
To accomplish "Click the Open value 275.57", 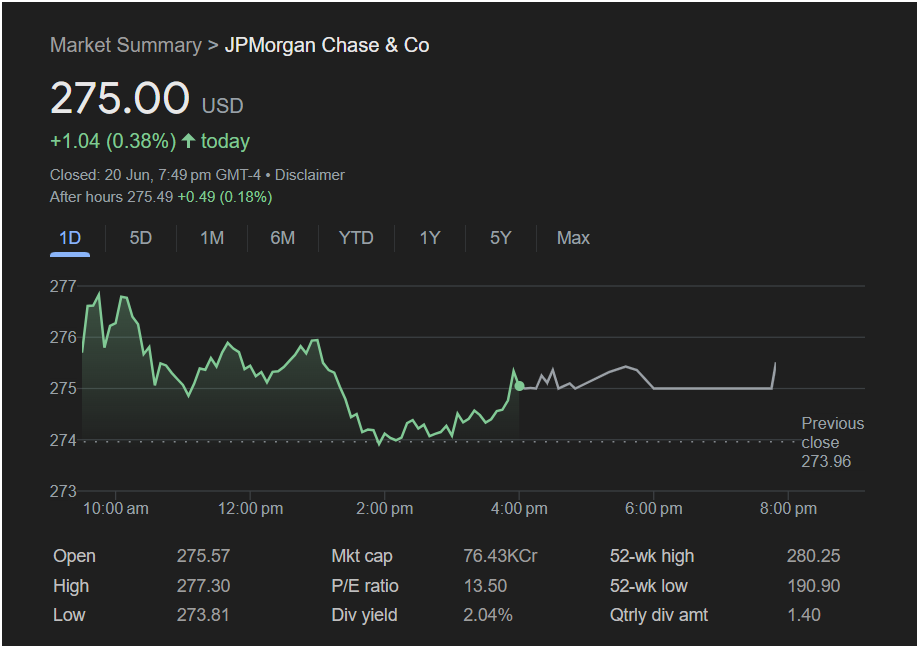I will point(203,556).
